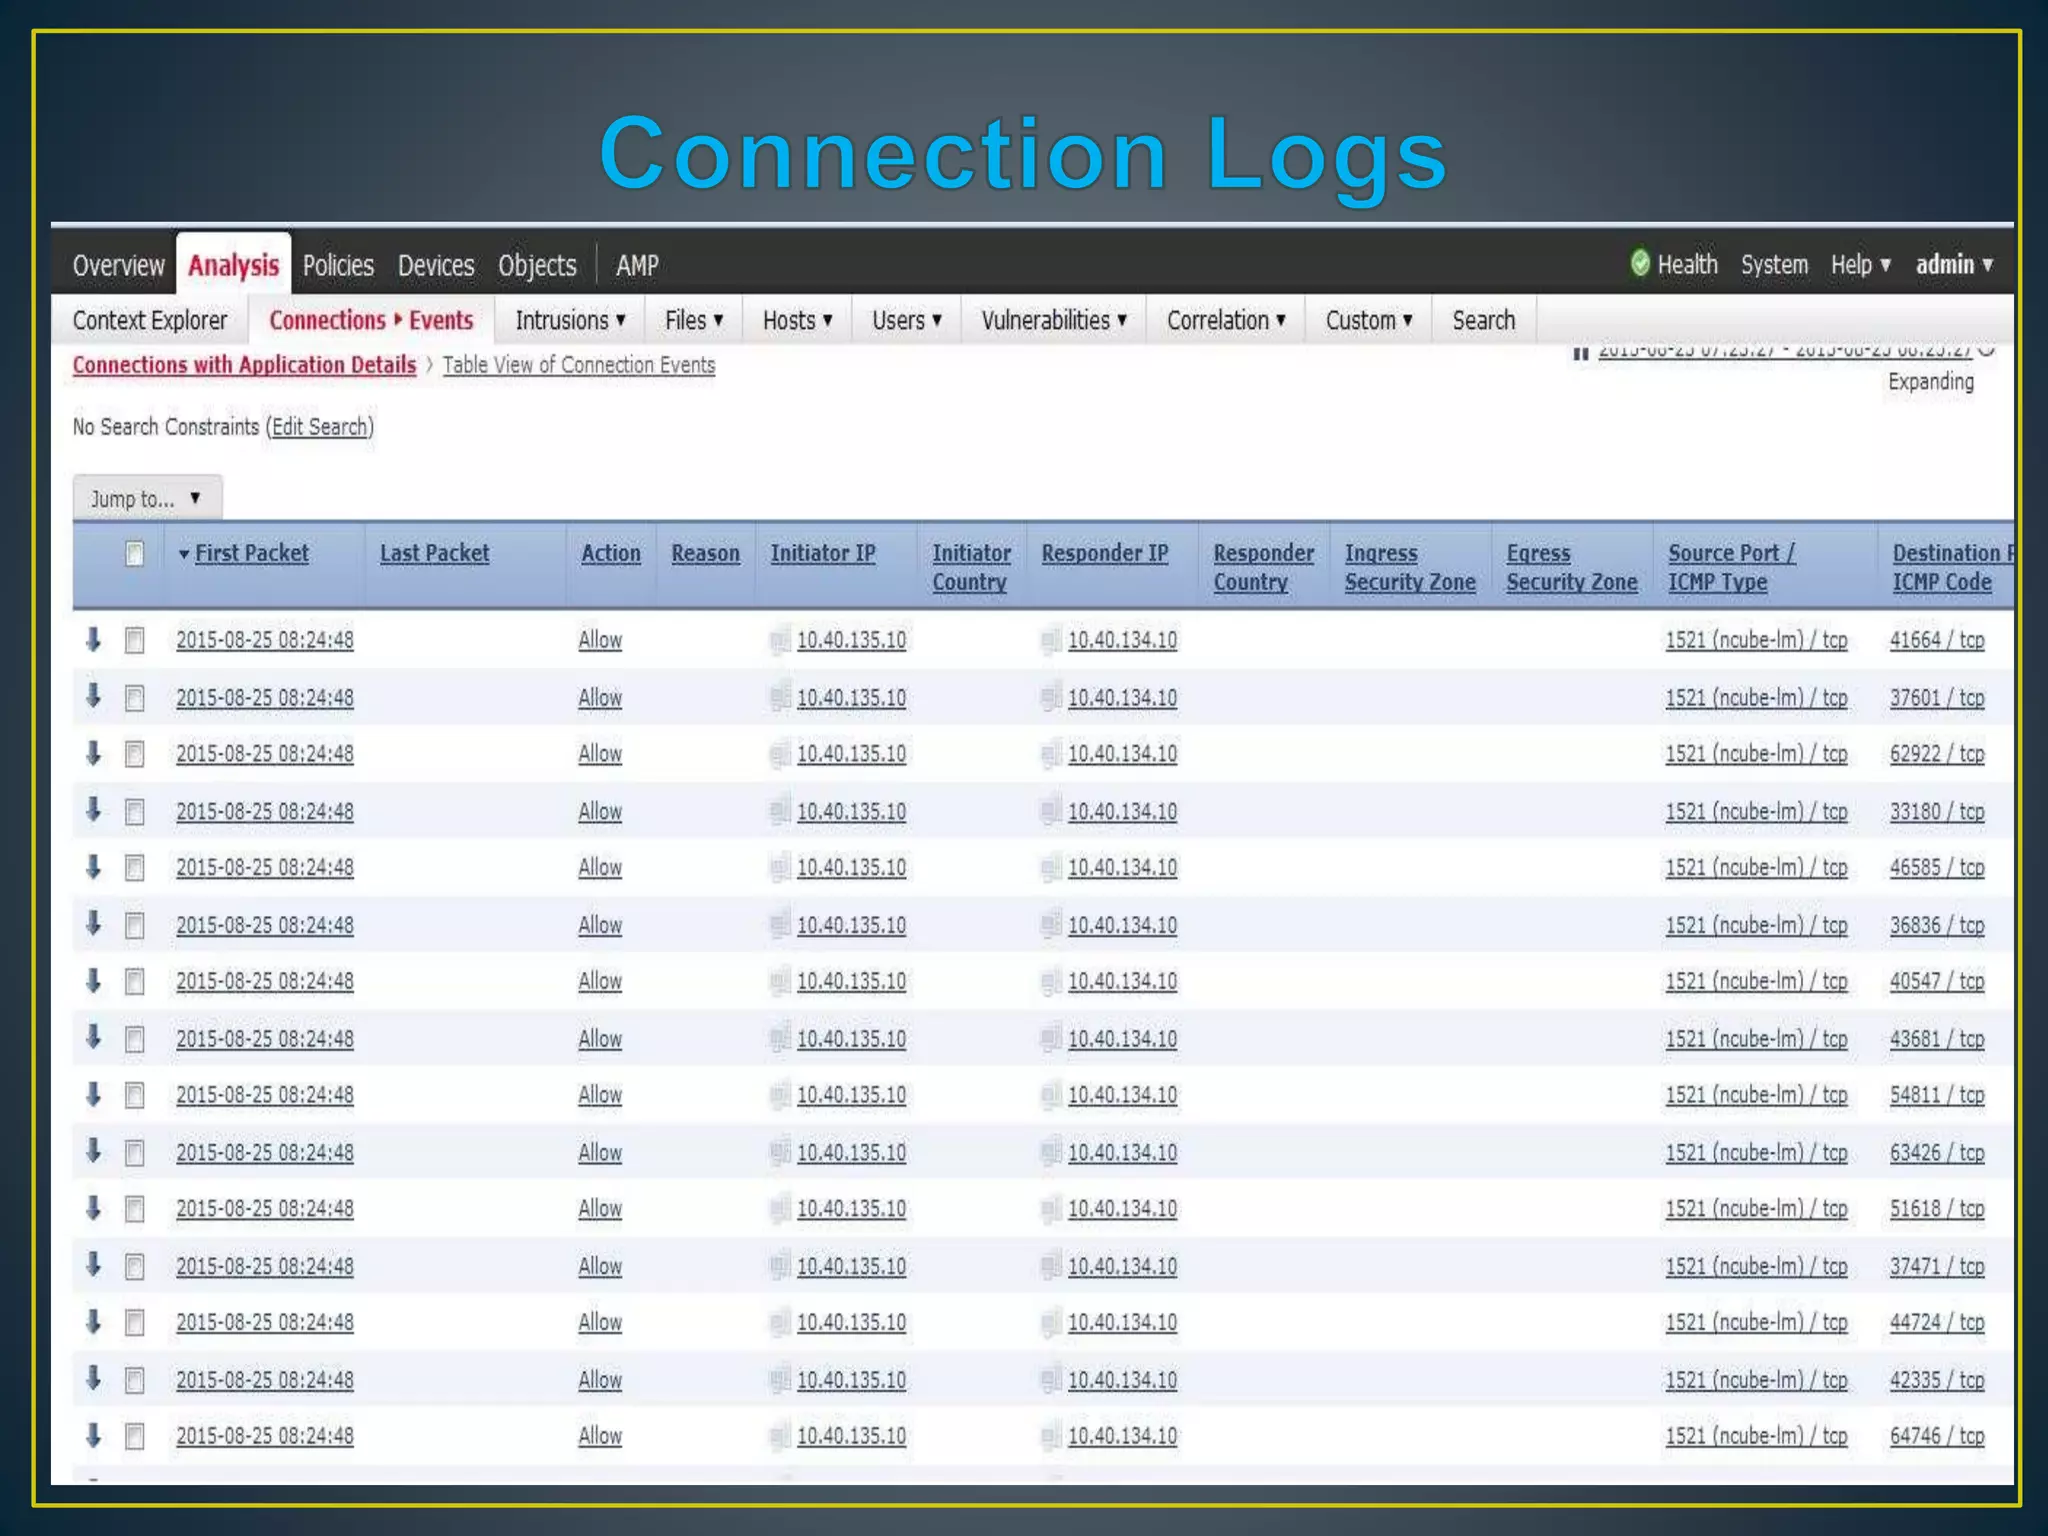Screen dimensions: 2048x1536
Task: Open the System menu
Action: coord(1774,264)
